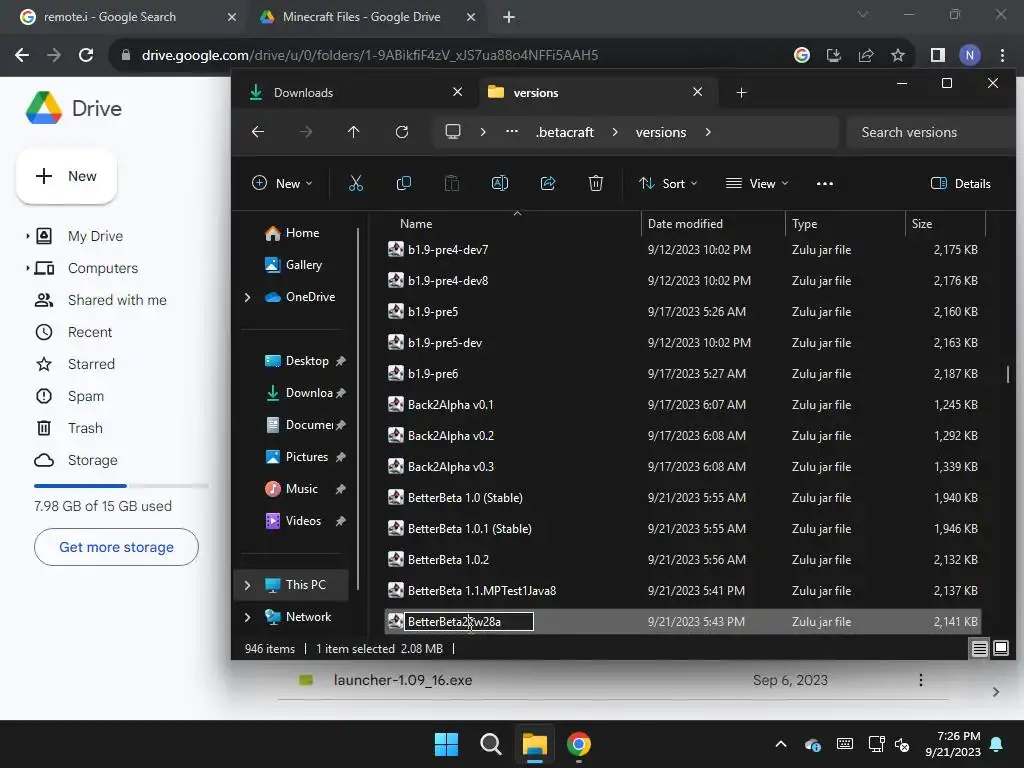
Task: Refresh the versions folder view
Action: pos(402,132)
